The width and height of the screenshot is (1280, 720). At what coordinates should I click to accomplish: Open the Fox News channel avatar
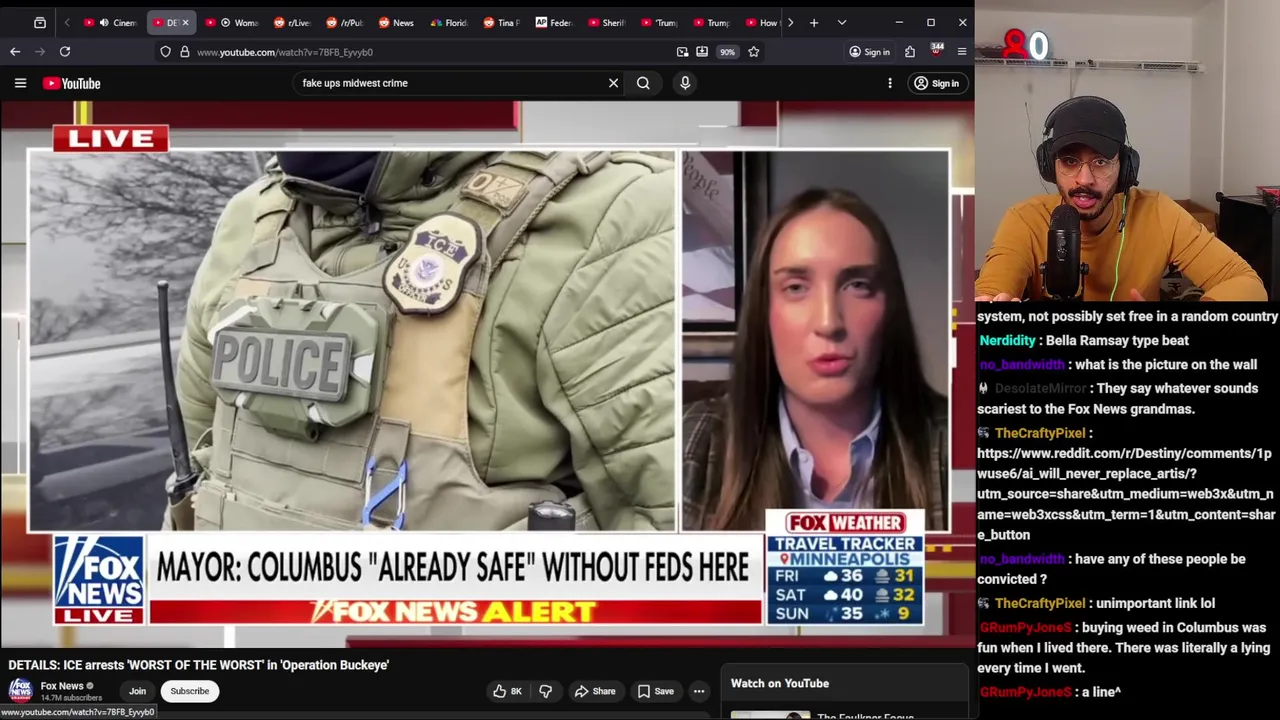pyautogui.click(x=20, y=690)
